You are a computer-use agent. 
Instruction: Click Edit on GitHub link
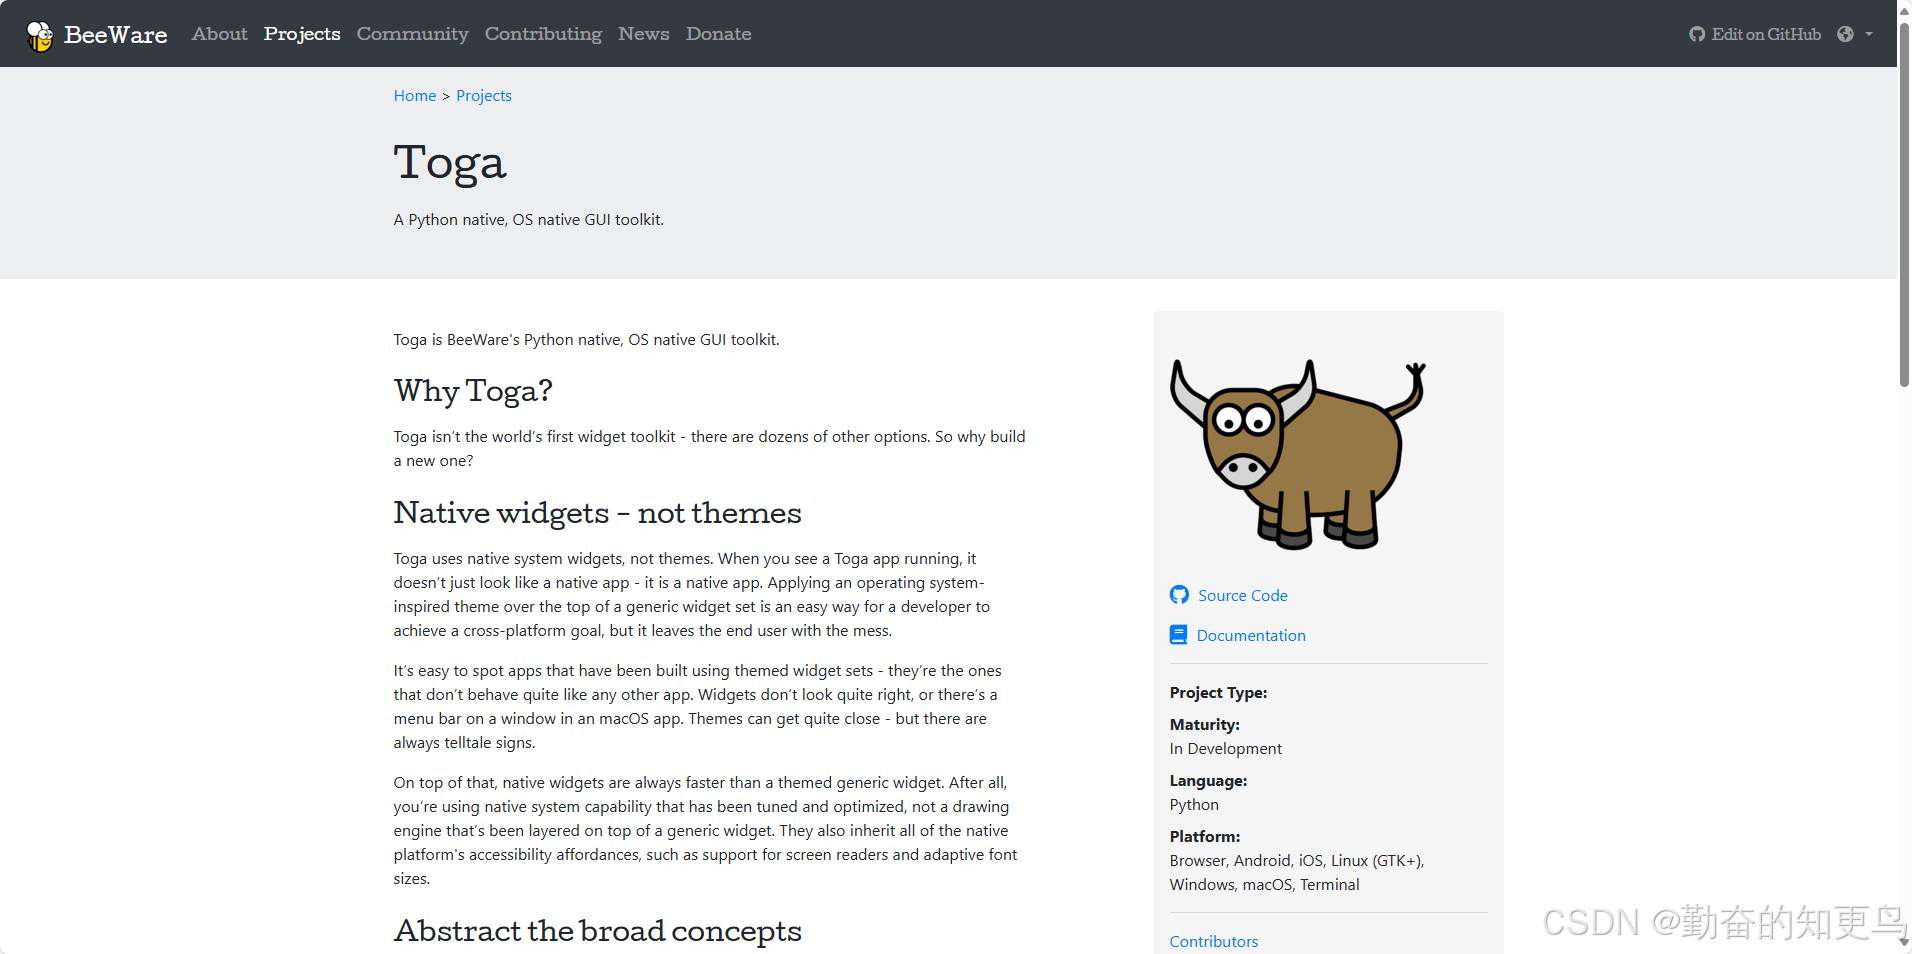[x=1766, y=34]
